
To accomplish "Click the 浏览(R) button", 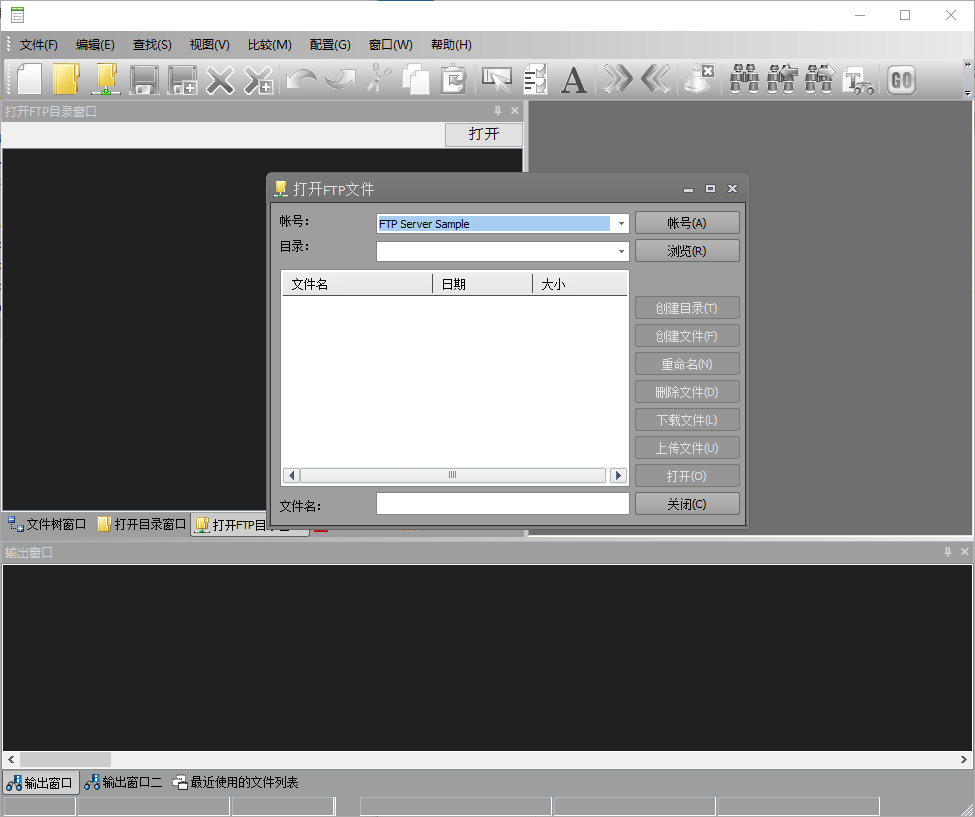I will [x=687, y=250].
